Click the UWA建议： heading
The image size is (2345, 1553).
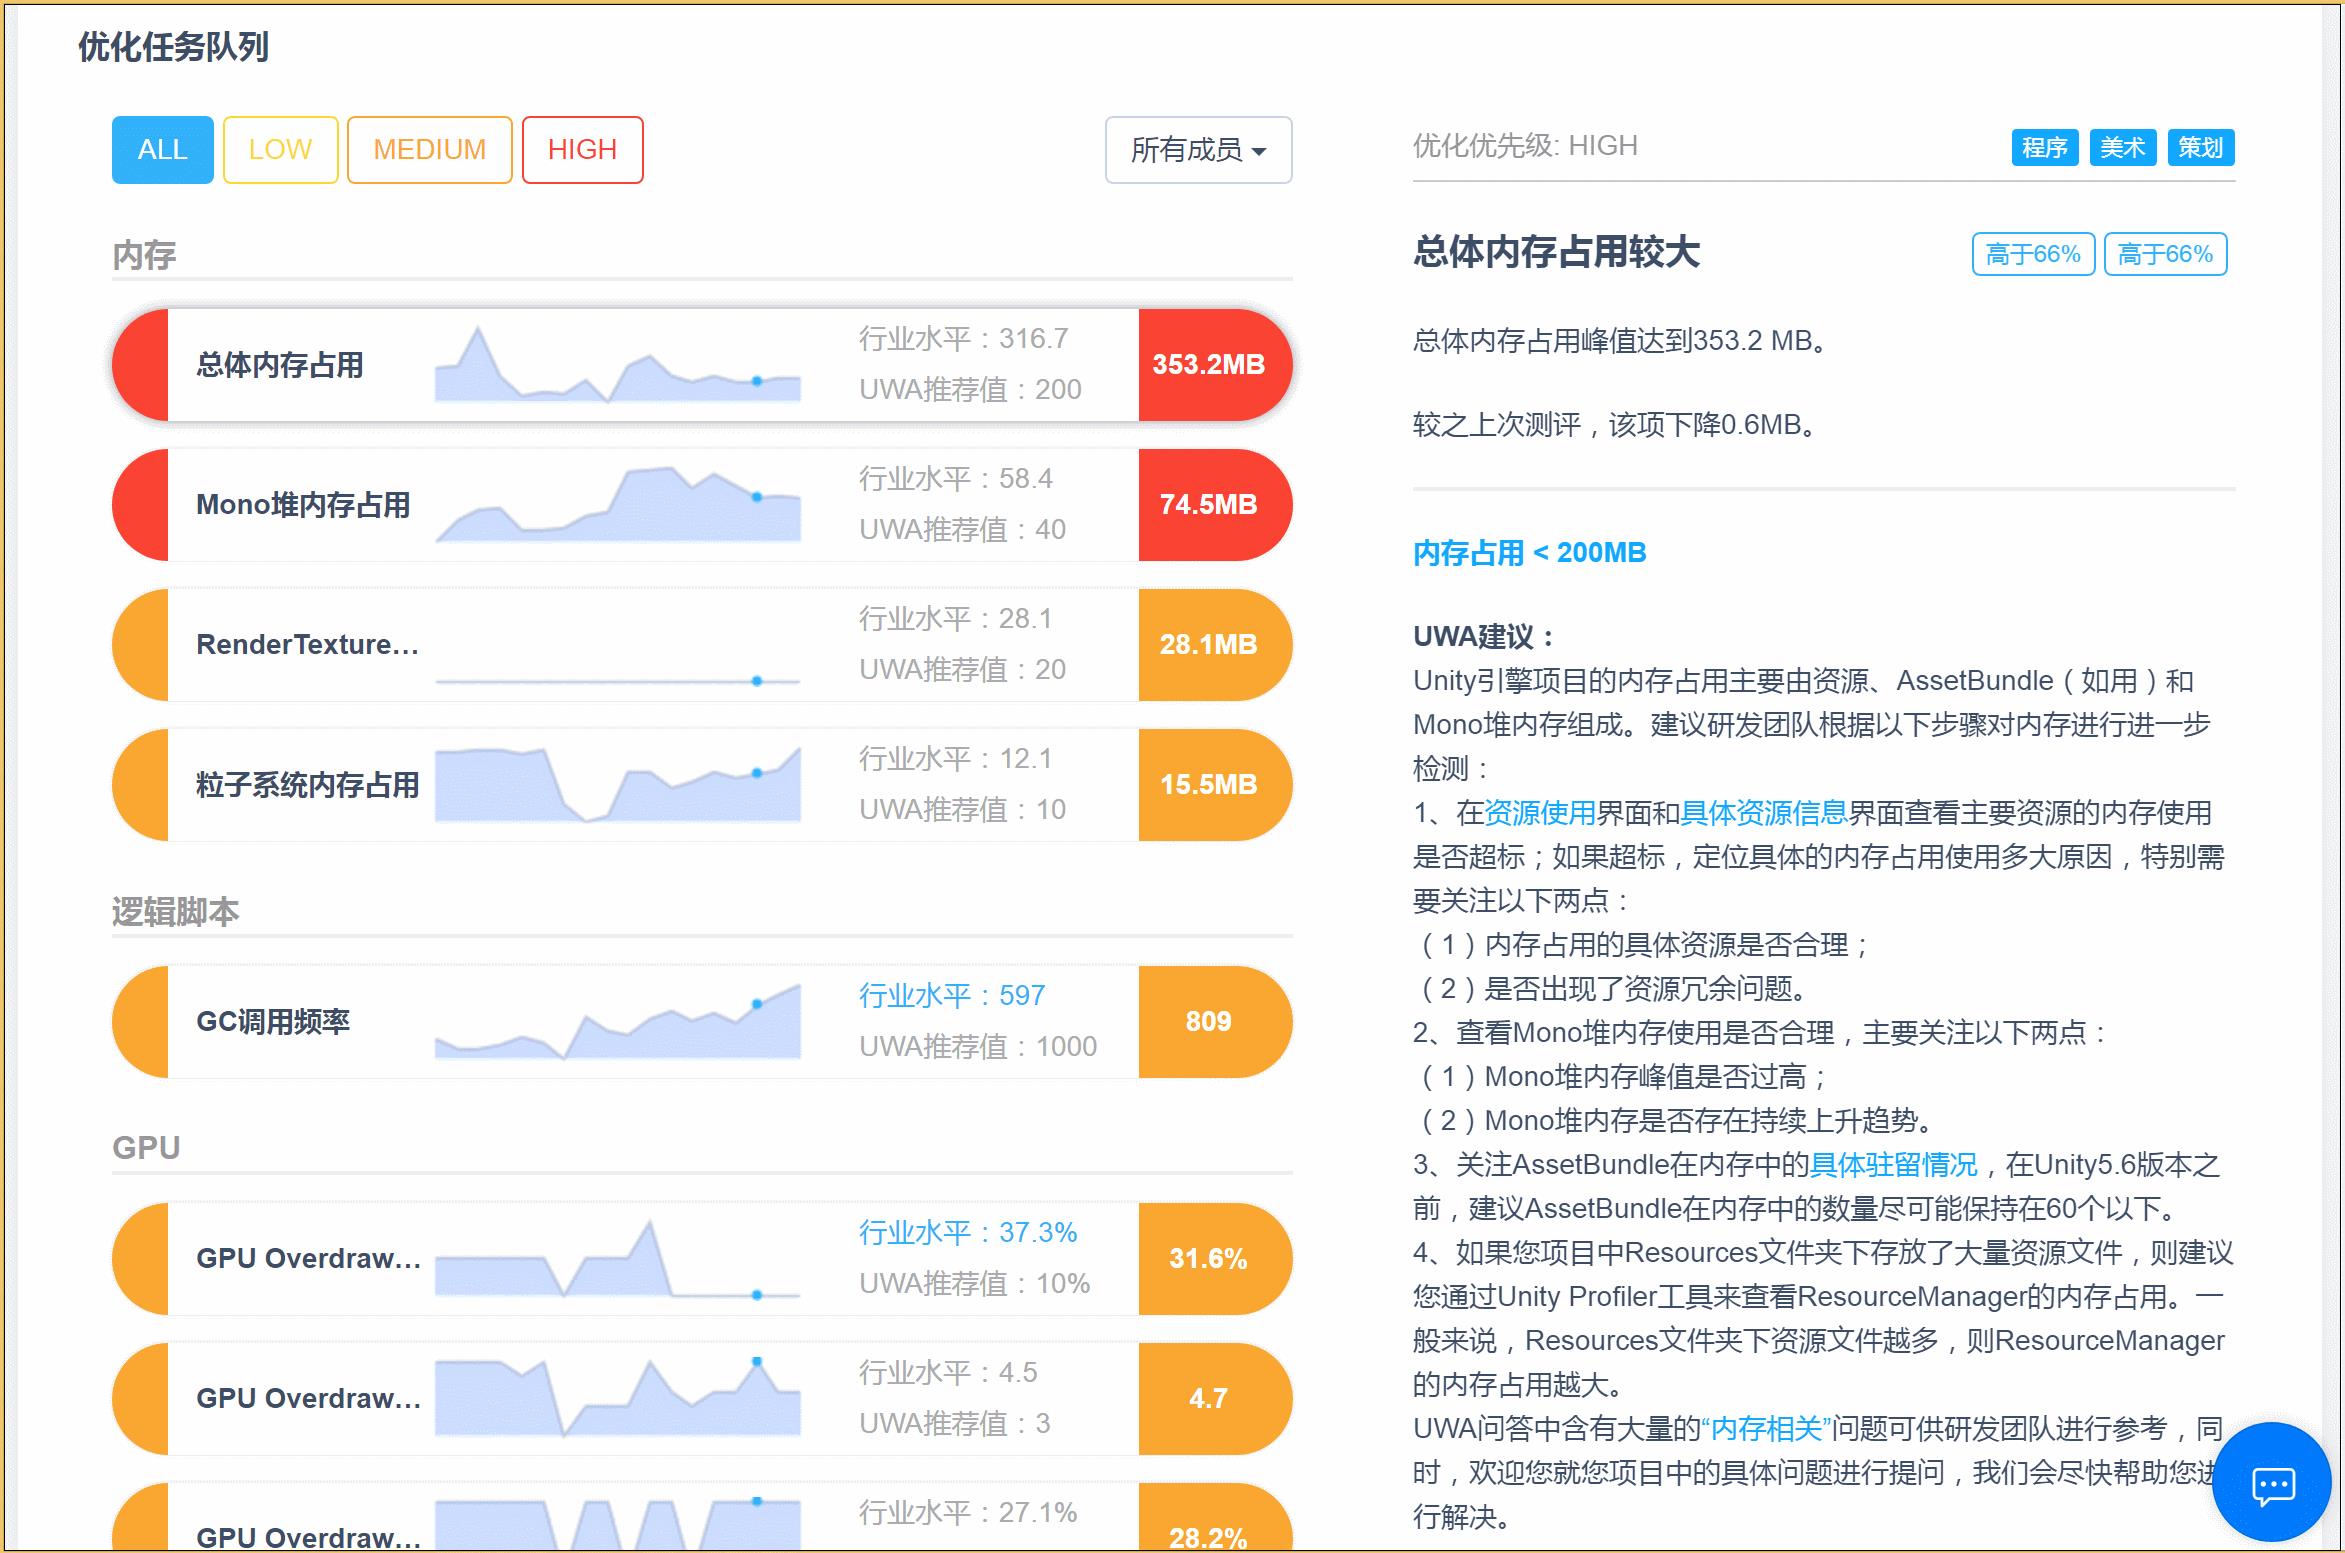coord(1485,637)
